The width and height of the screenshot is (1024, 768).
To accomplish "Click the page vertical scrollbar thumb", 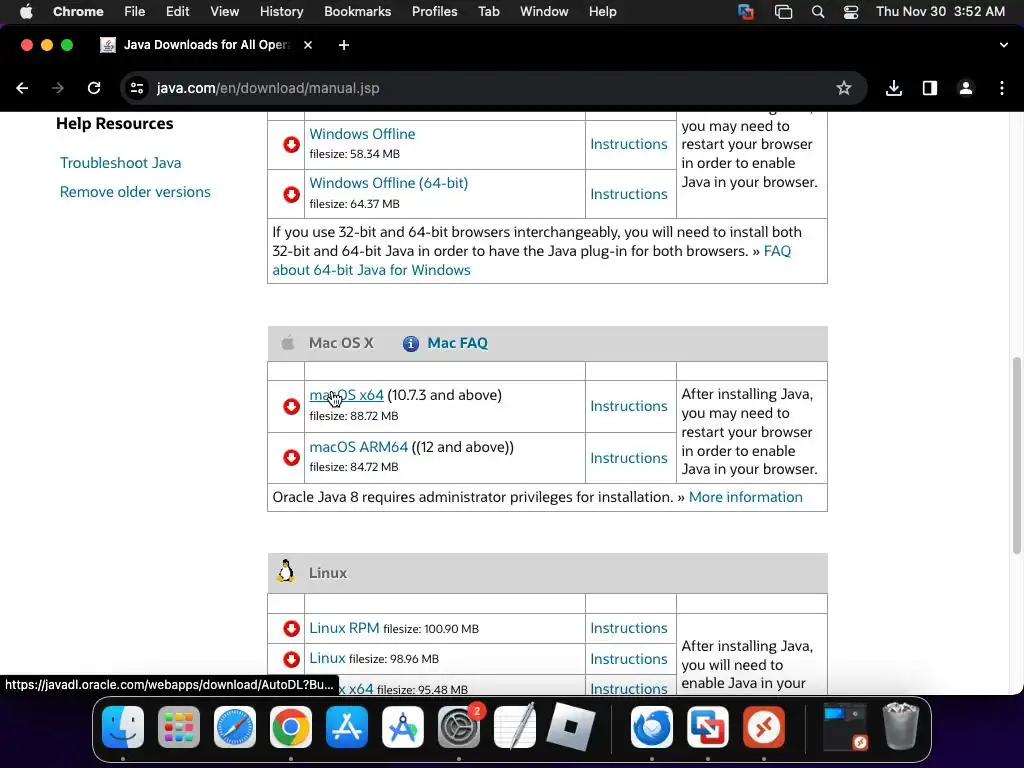I will [x=1016, y=455].
